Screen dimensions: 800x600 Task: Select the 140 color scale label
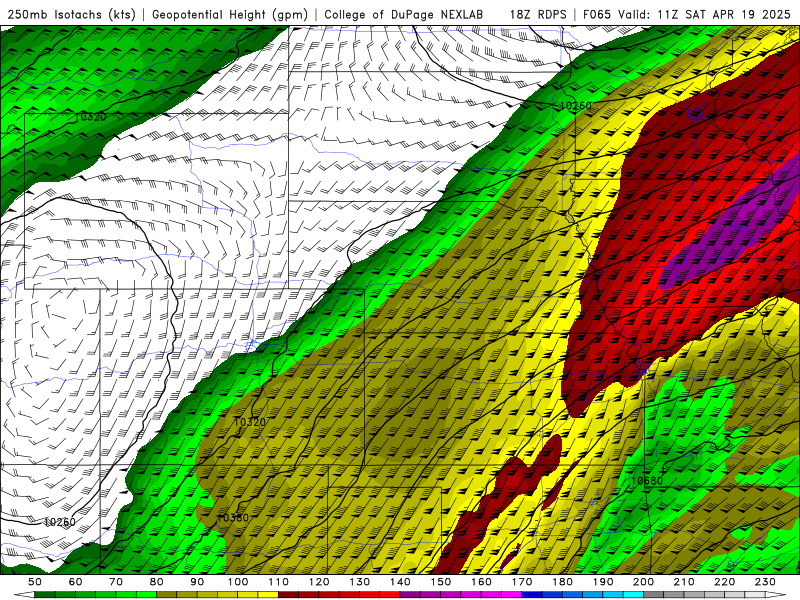point(400,582)
